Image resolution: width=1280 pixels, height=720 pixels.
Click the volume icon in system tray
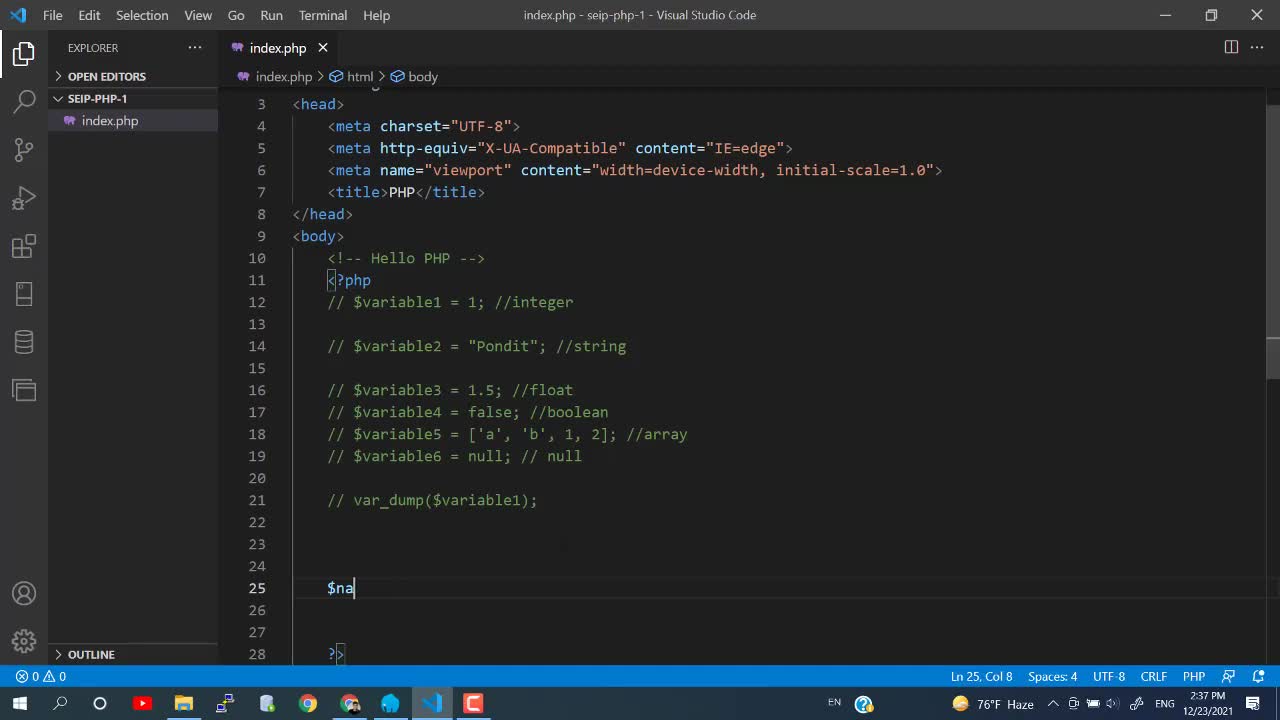tap(1111, 704)
